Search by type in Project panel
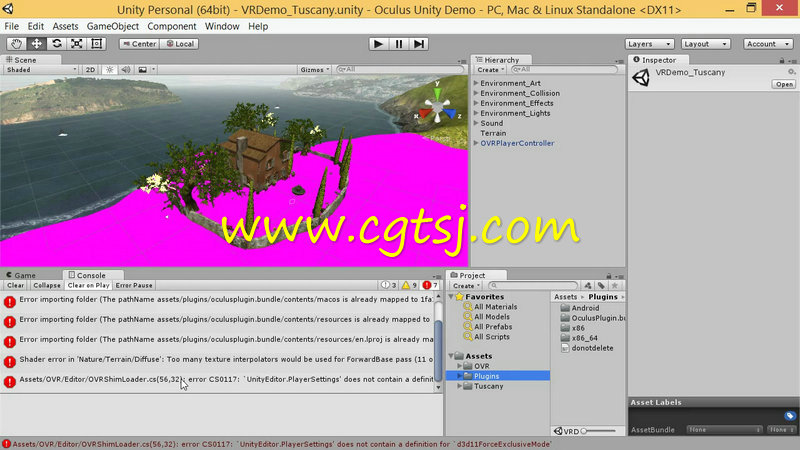Viewport: 800px width, 450px height. pyautogui.click(x=588, y=286)
